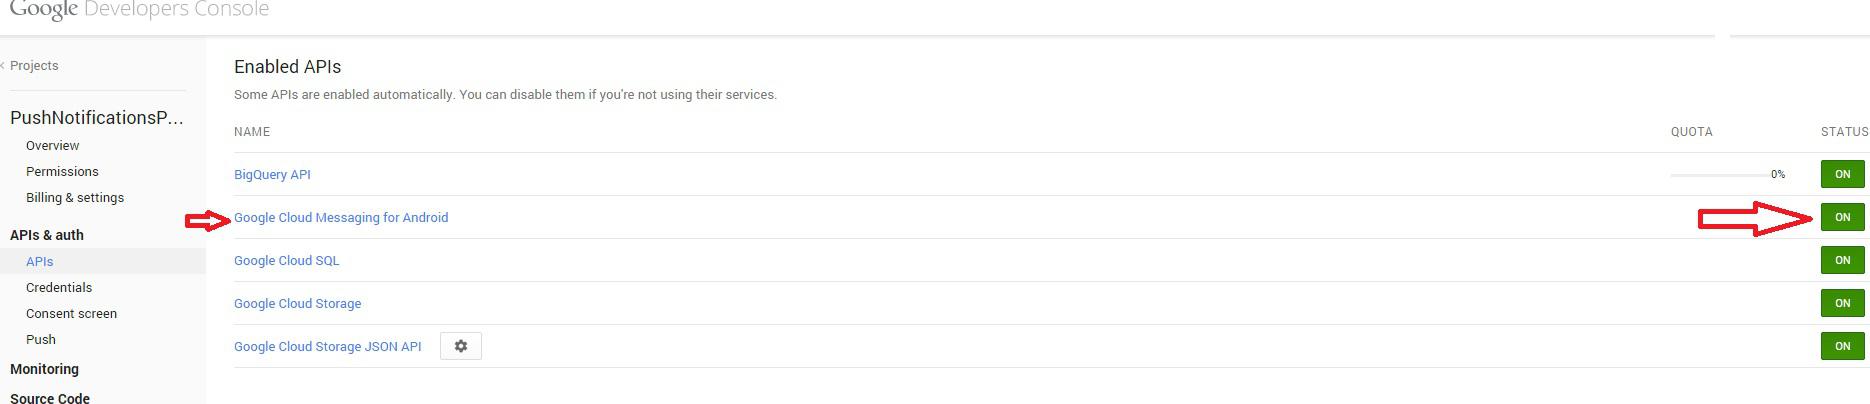Turn off Google Cloud SQL status
Screen dimensions: 1870x404
click(1842, 260)
